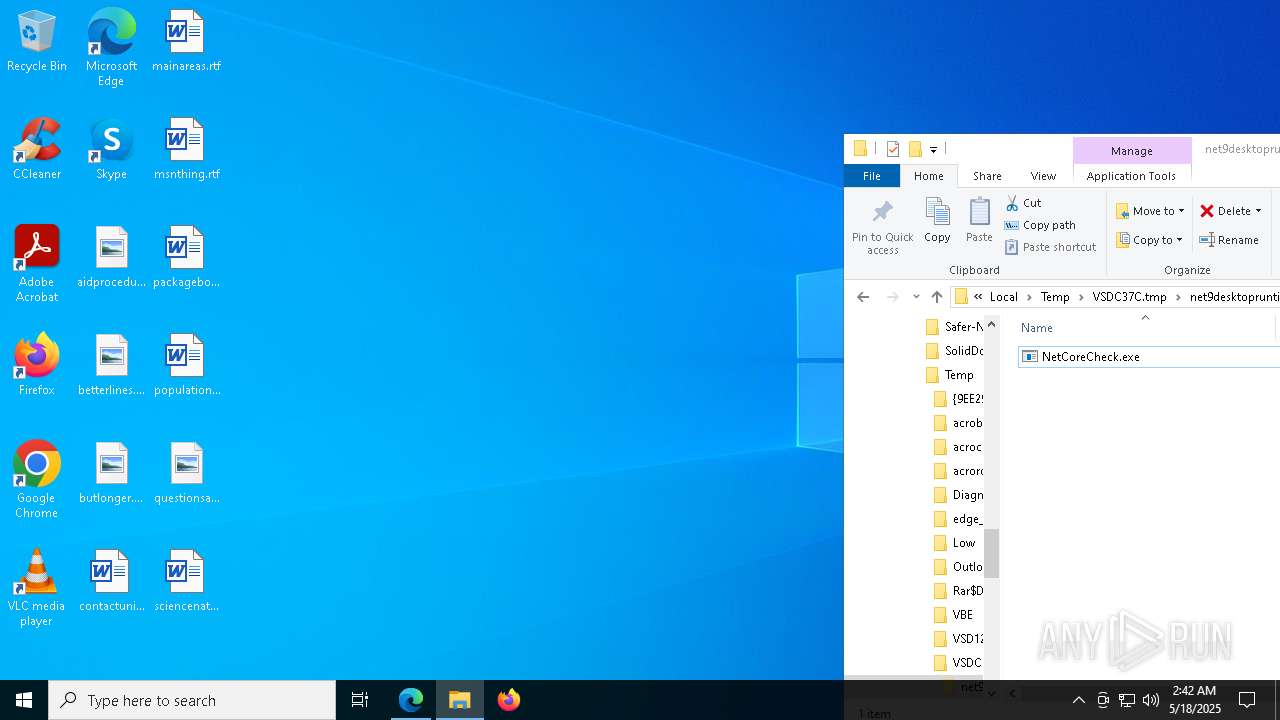
Task: Click Rename in the Organize group
Action: click(x=1229, y=240)
